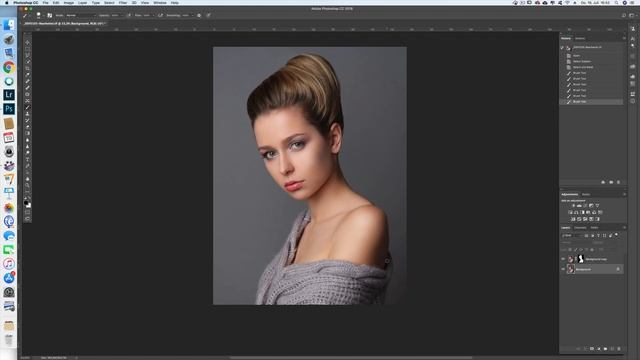Toggle layer filtering switch

(617, 235)
